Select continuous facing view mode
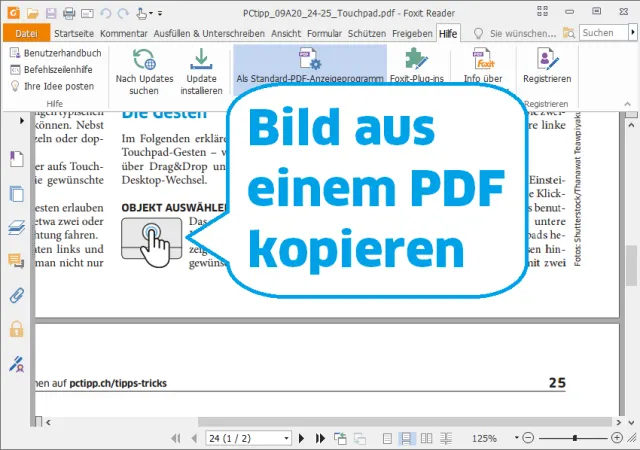The width and height of the screenshot is (640, 450). click(x=446, y=439)
